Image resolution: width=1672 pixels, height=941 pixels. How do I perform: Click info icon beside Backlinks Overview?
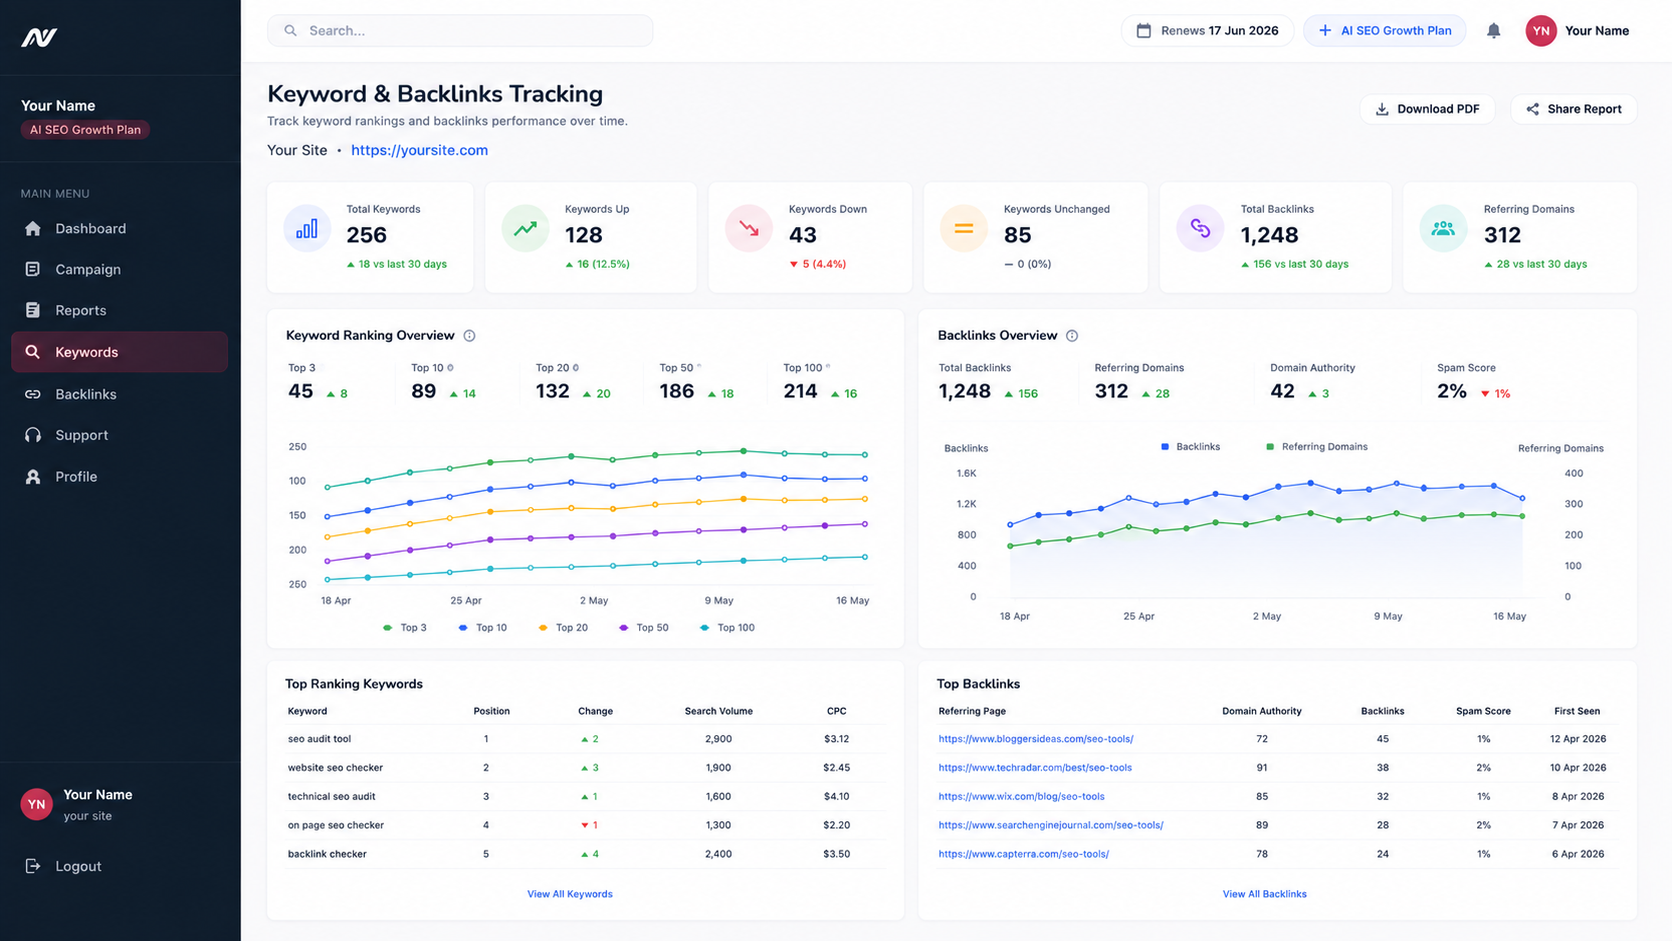1072,336
